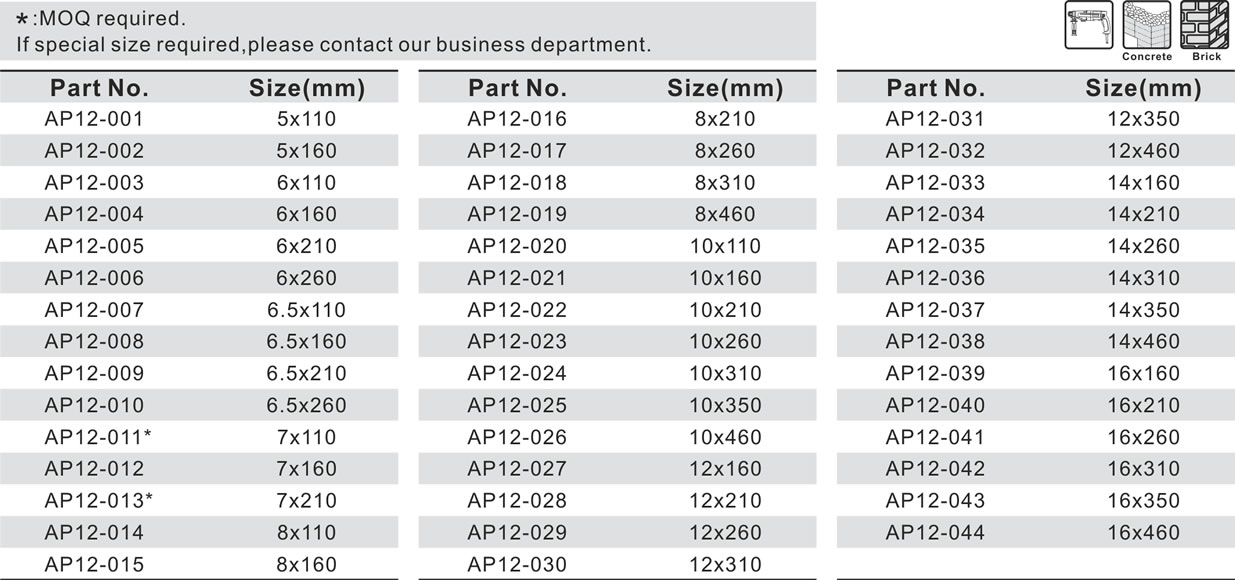
Task: Select part number AP12-001
Action: pos(94,119)
